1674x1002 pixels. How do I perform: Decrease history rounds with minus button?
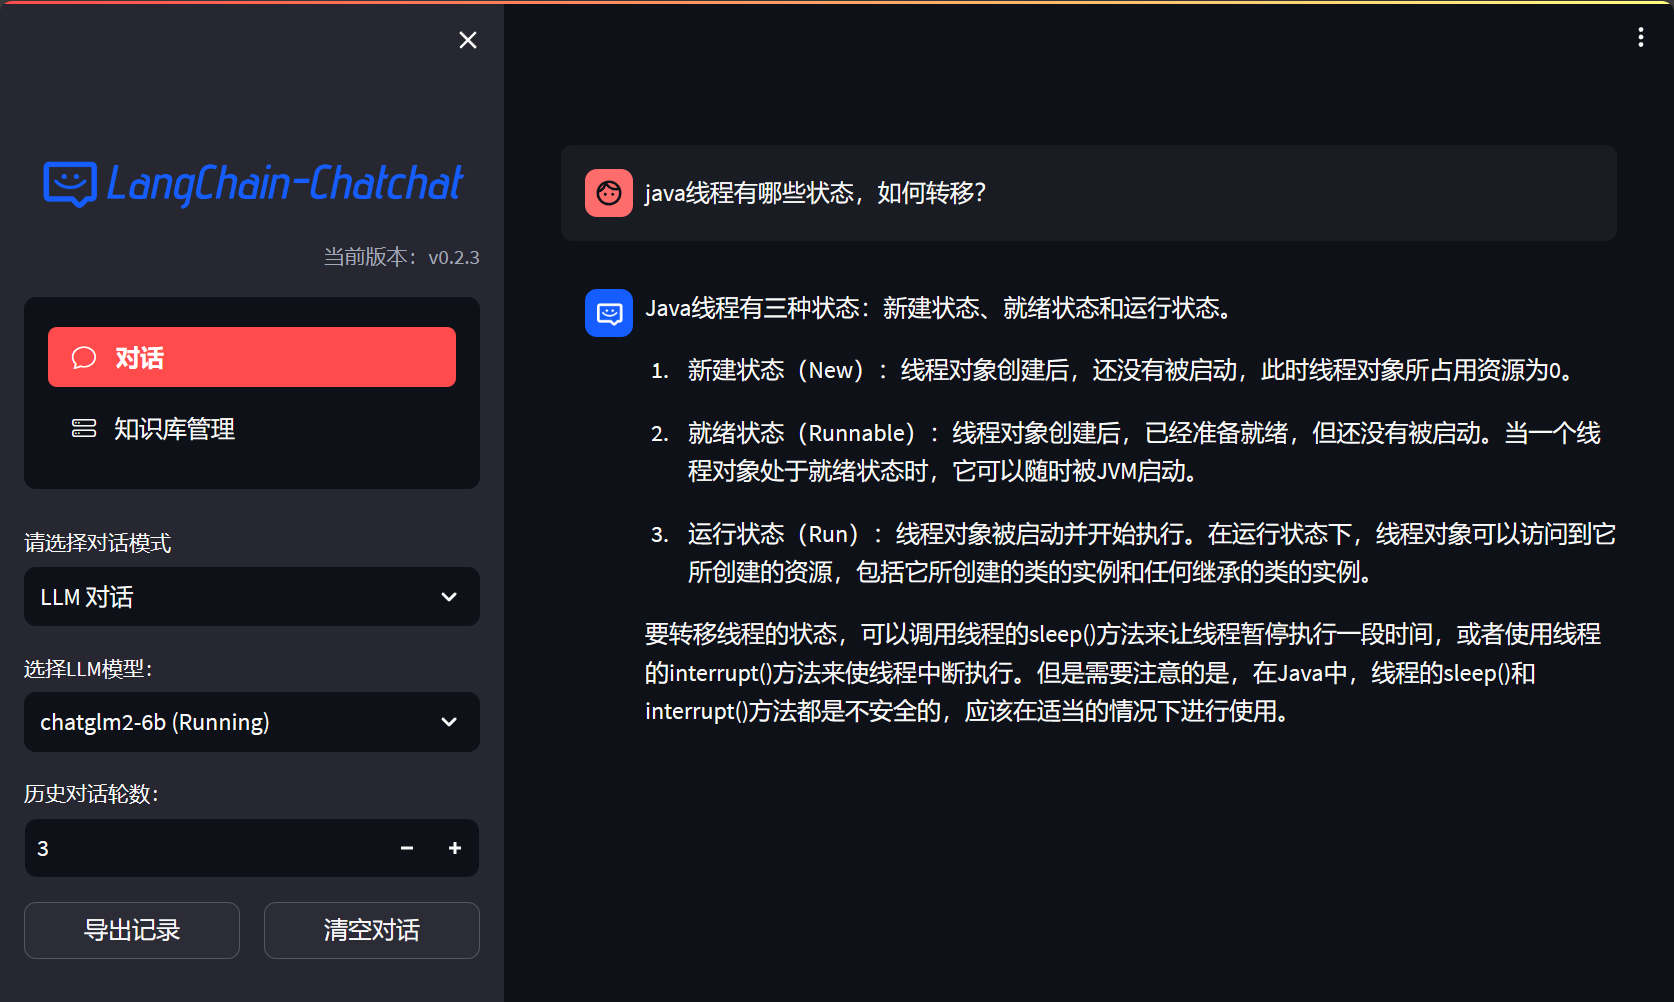coord(407,848)
